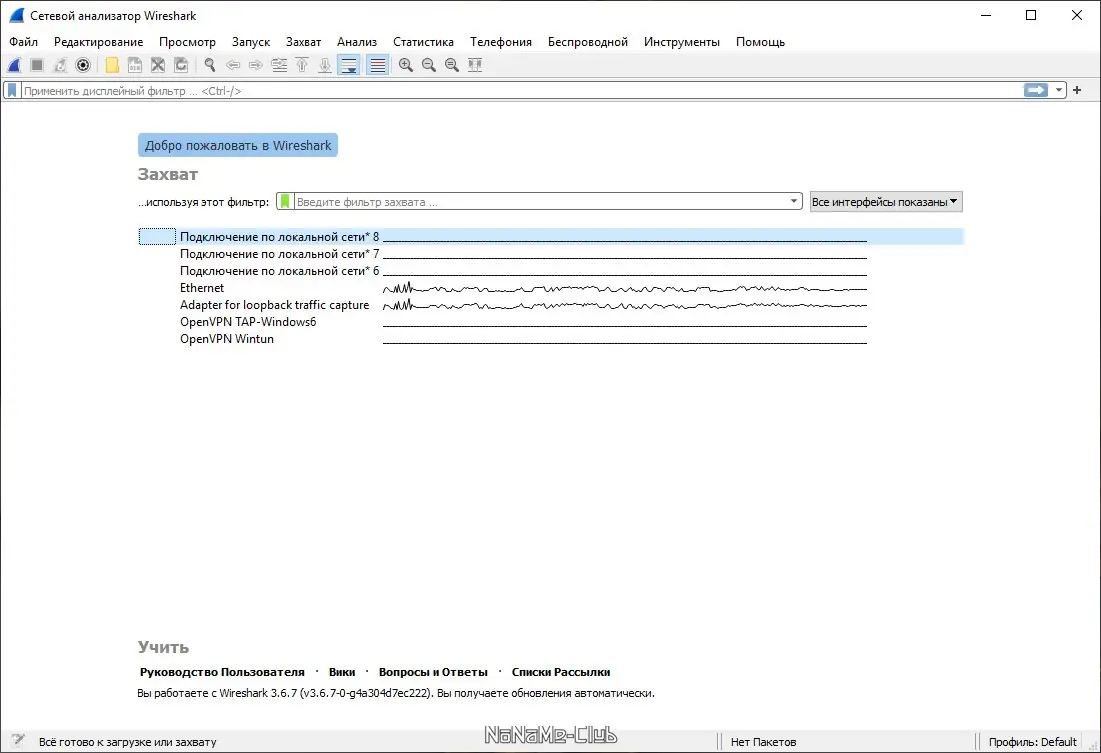Add a display filter button with plus
Screen dimensions: 1101x753
1077,90
